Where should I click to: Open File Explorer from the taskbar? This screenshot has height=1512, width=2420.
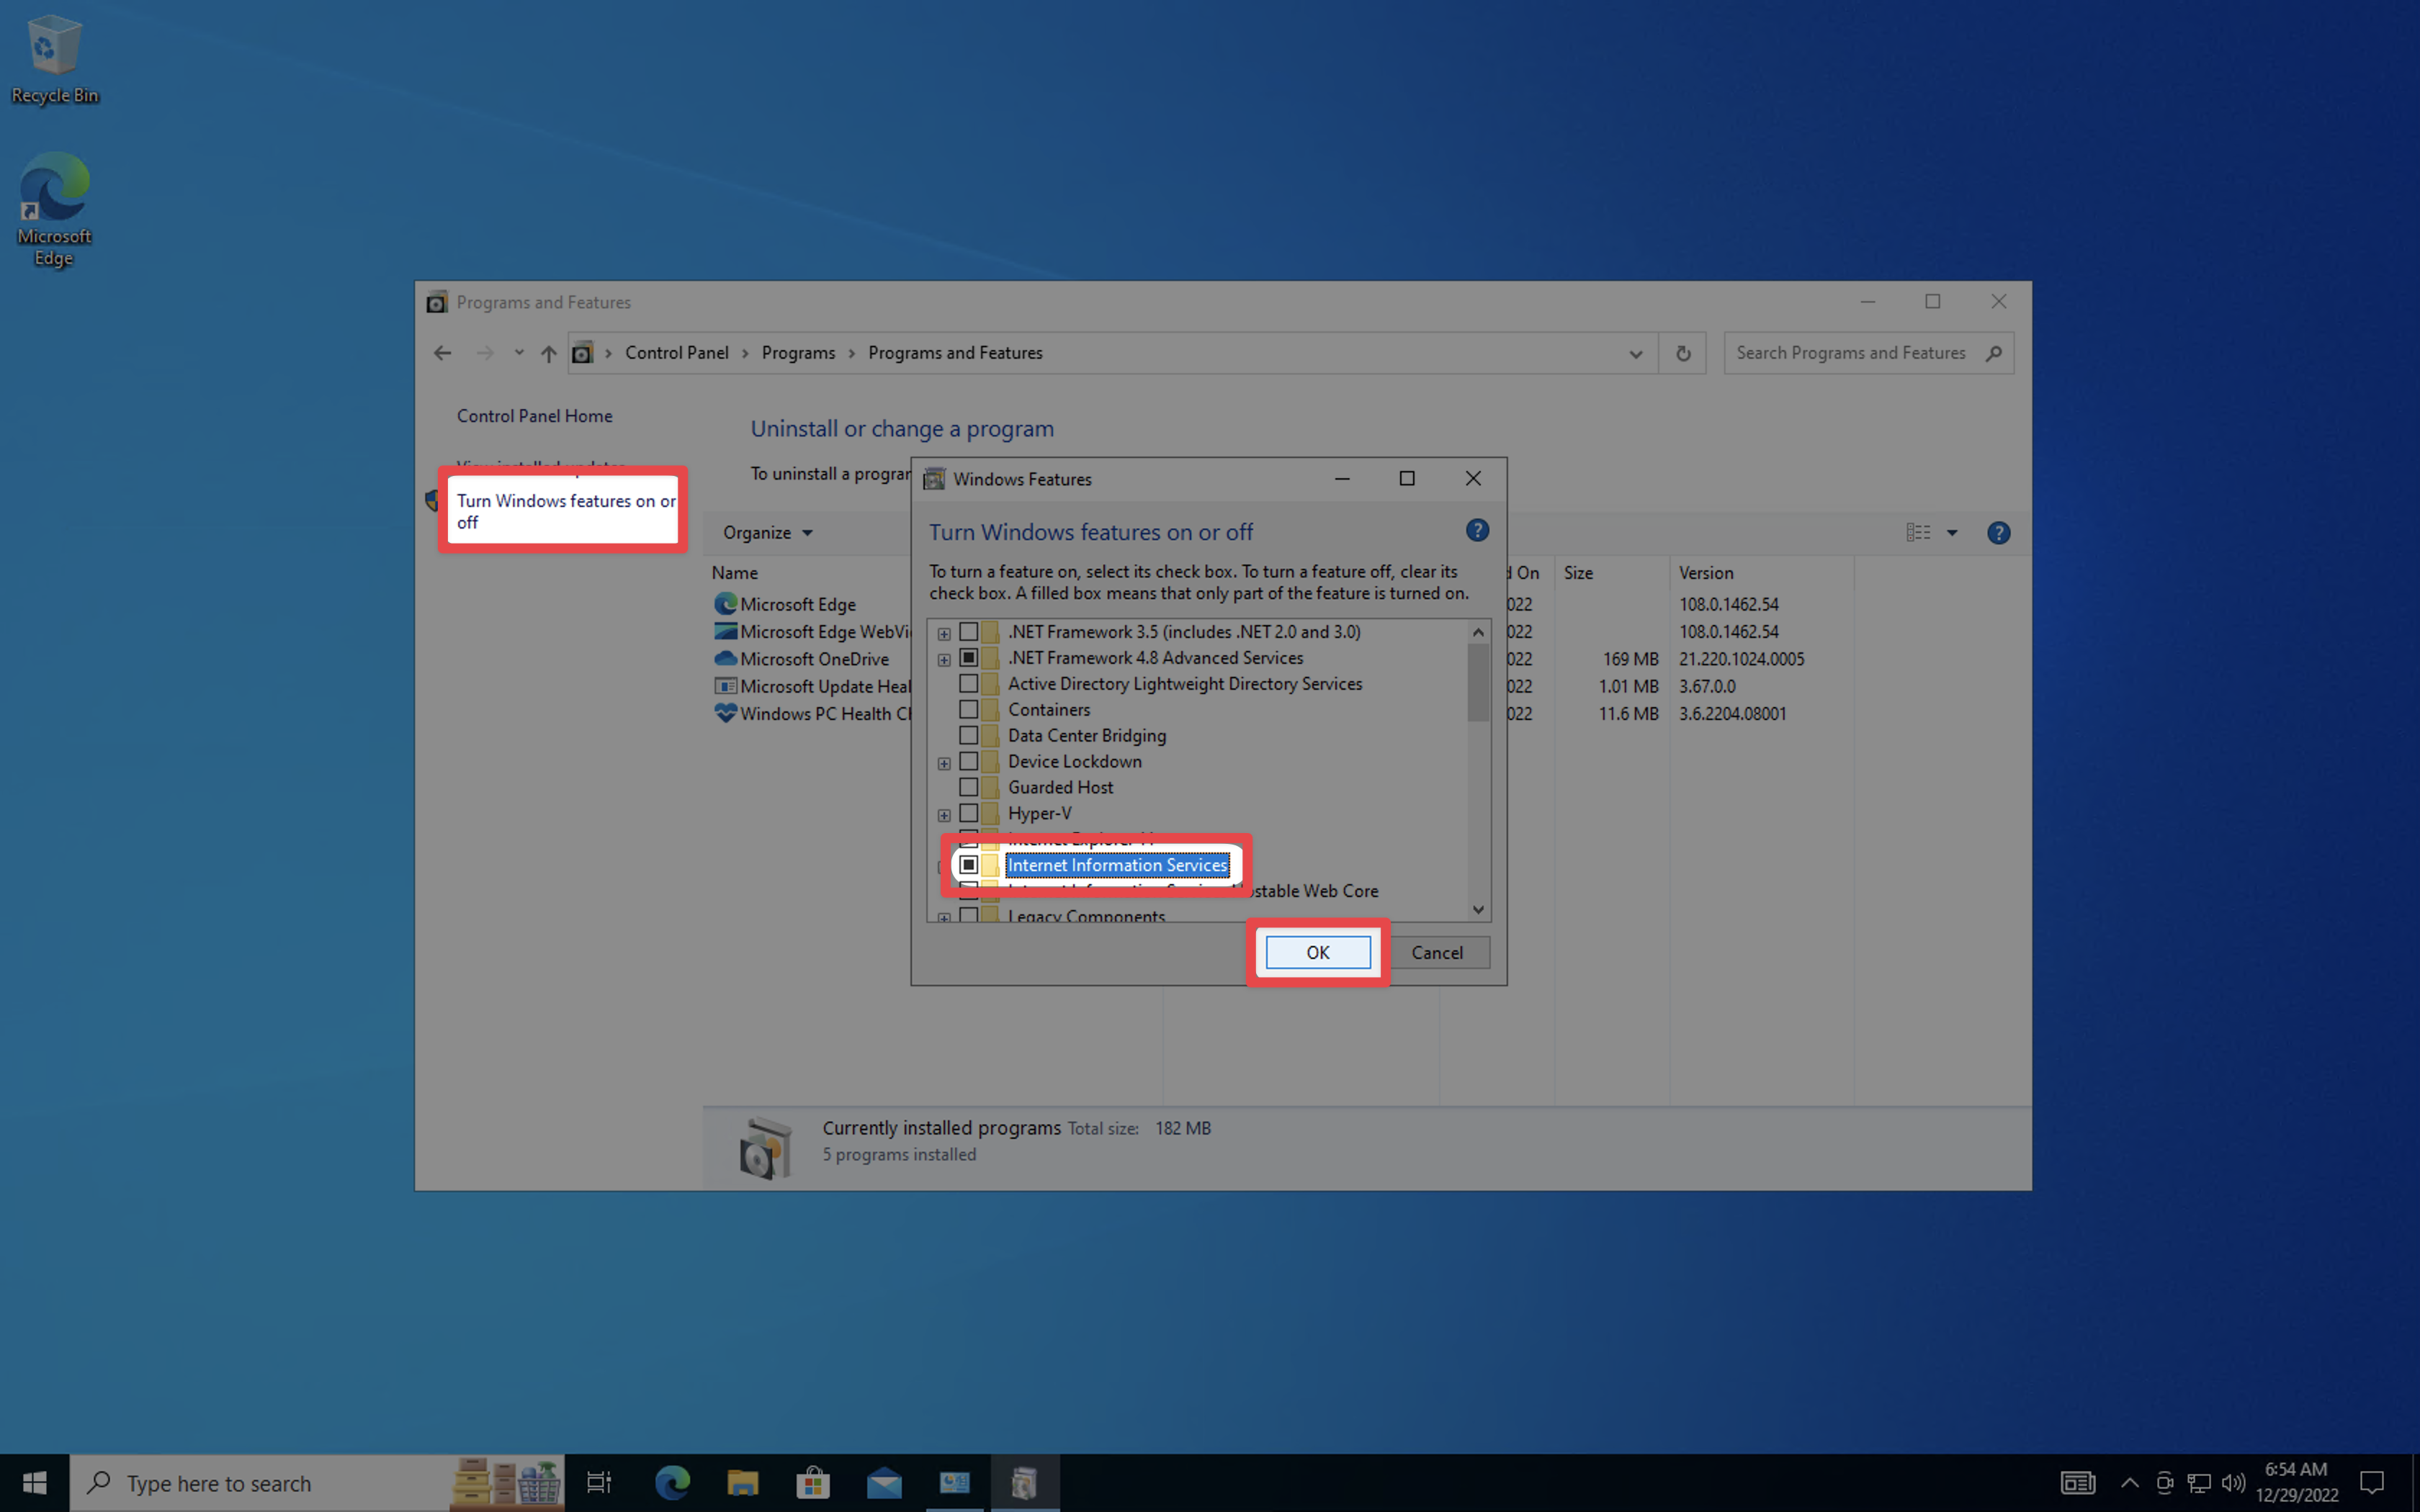[742, 1482]
